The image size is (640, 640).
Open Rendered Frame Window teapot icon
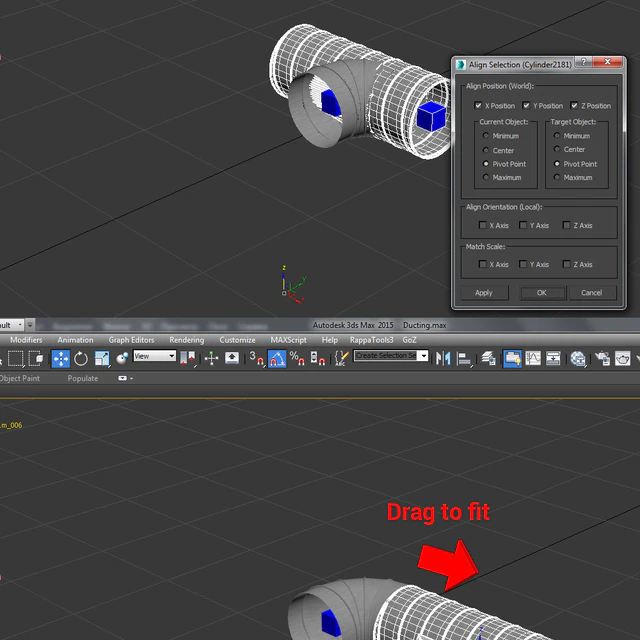pos(622,358)
